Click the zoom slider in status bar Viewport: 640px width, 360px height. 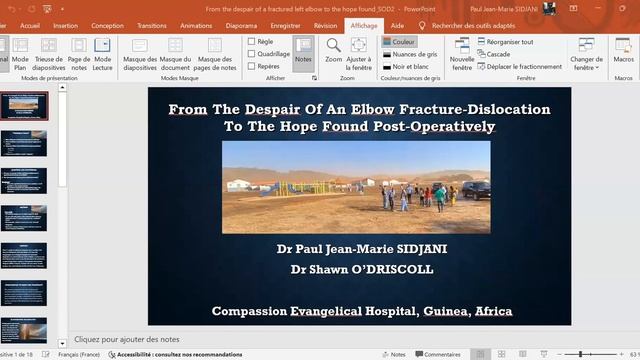point(590,354)
